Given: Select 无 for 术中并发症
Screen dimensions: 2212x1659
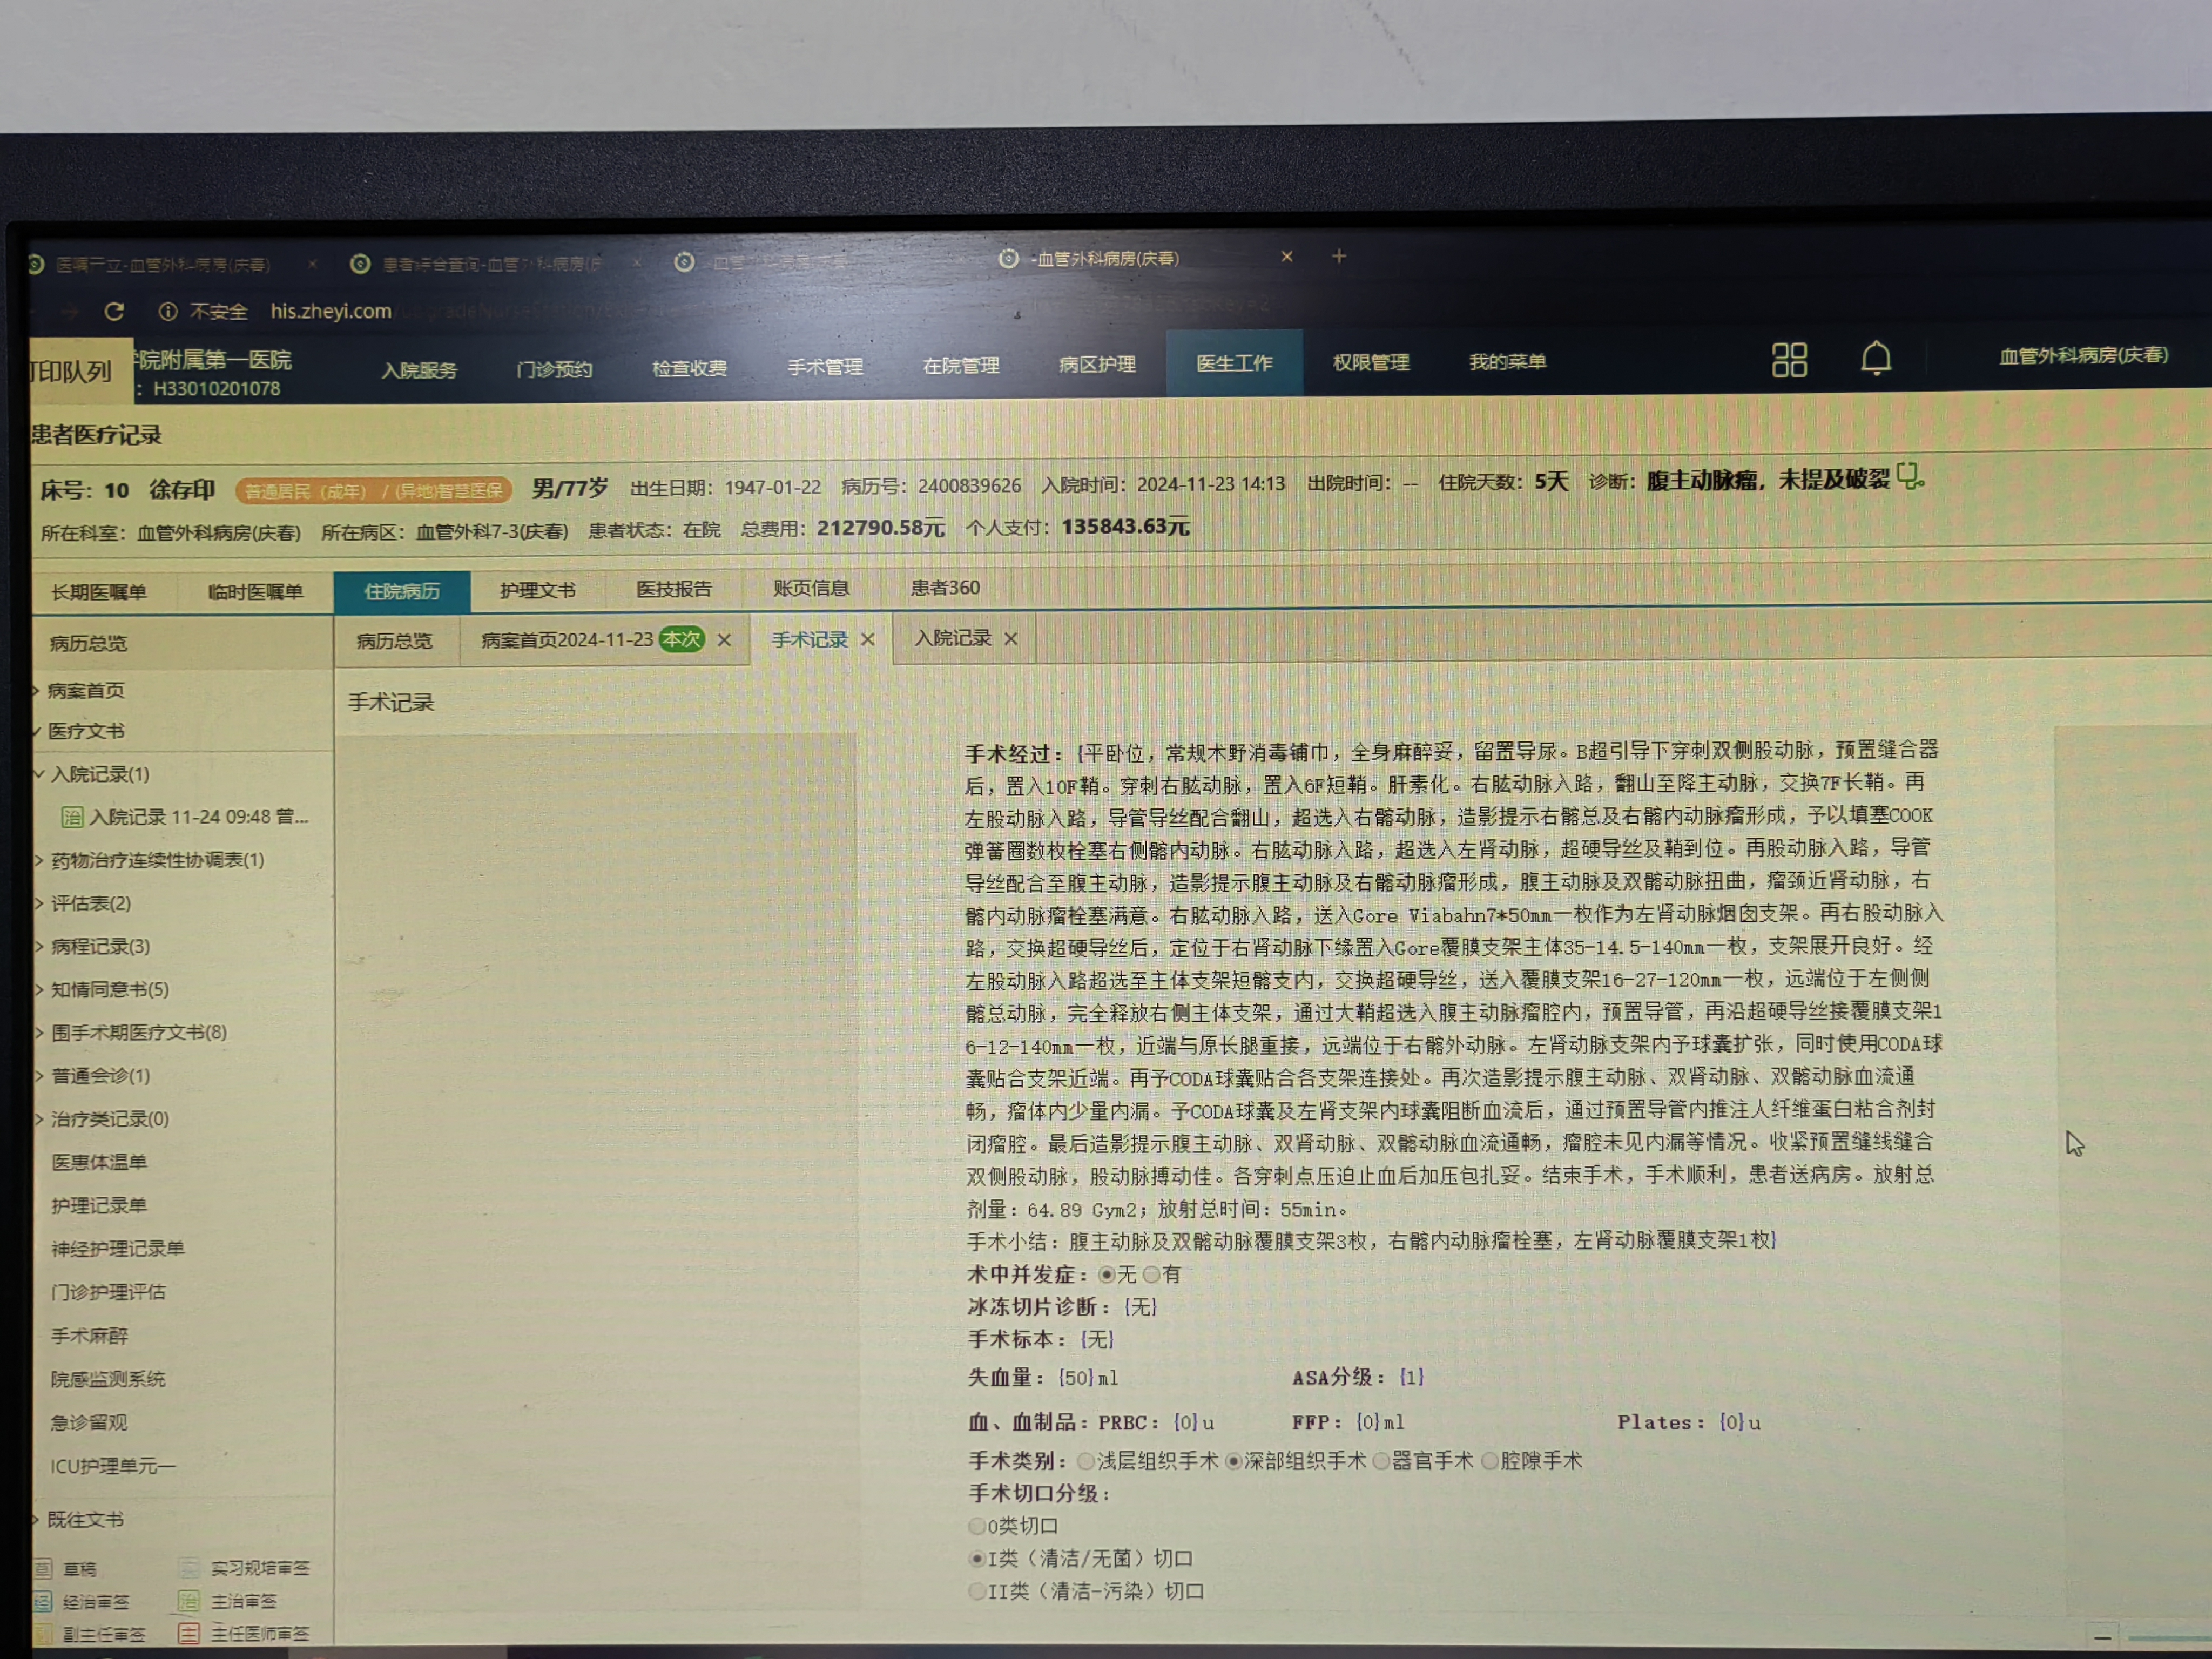Looking at the screenshot, I should (x=1106, y=1275).
